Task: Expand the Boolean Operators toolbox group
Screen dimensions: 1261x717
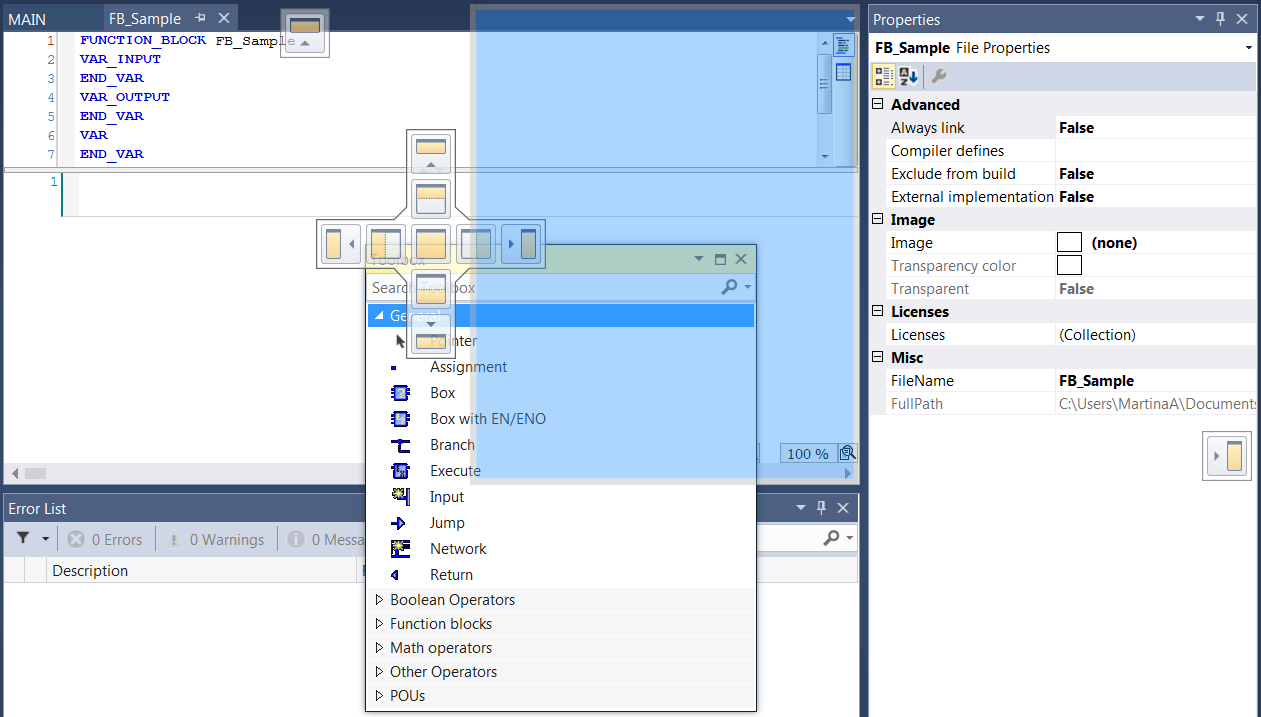Action: (379, 600)
